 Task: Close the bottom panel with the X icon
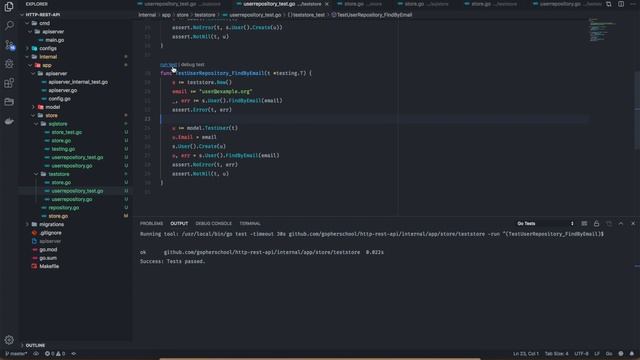[633, 224]
